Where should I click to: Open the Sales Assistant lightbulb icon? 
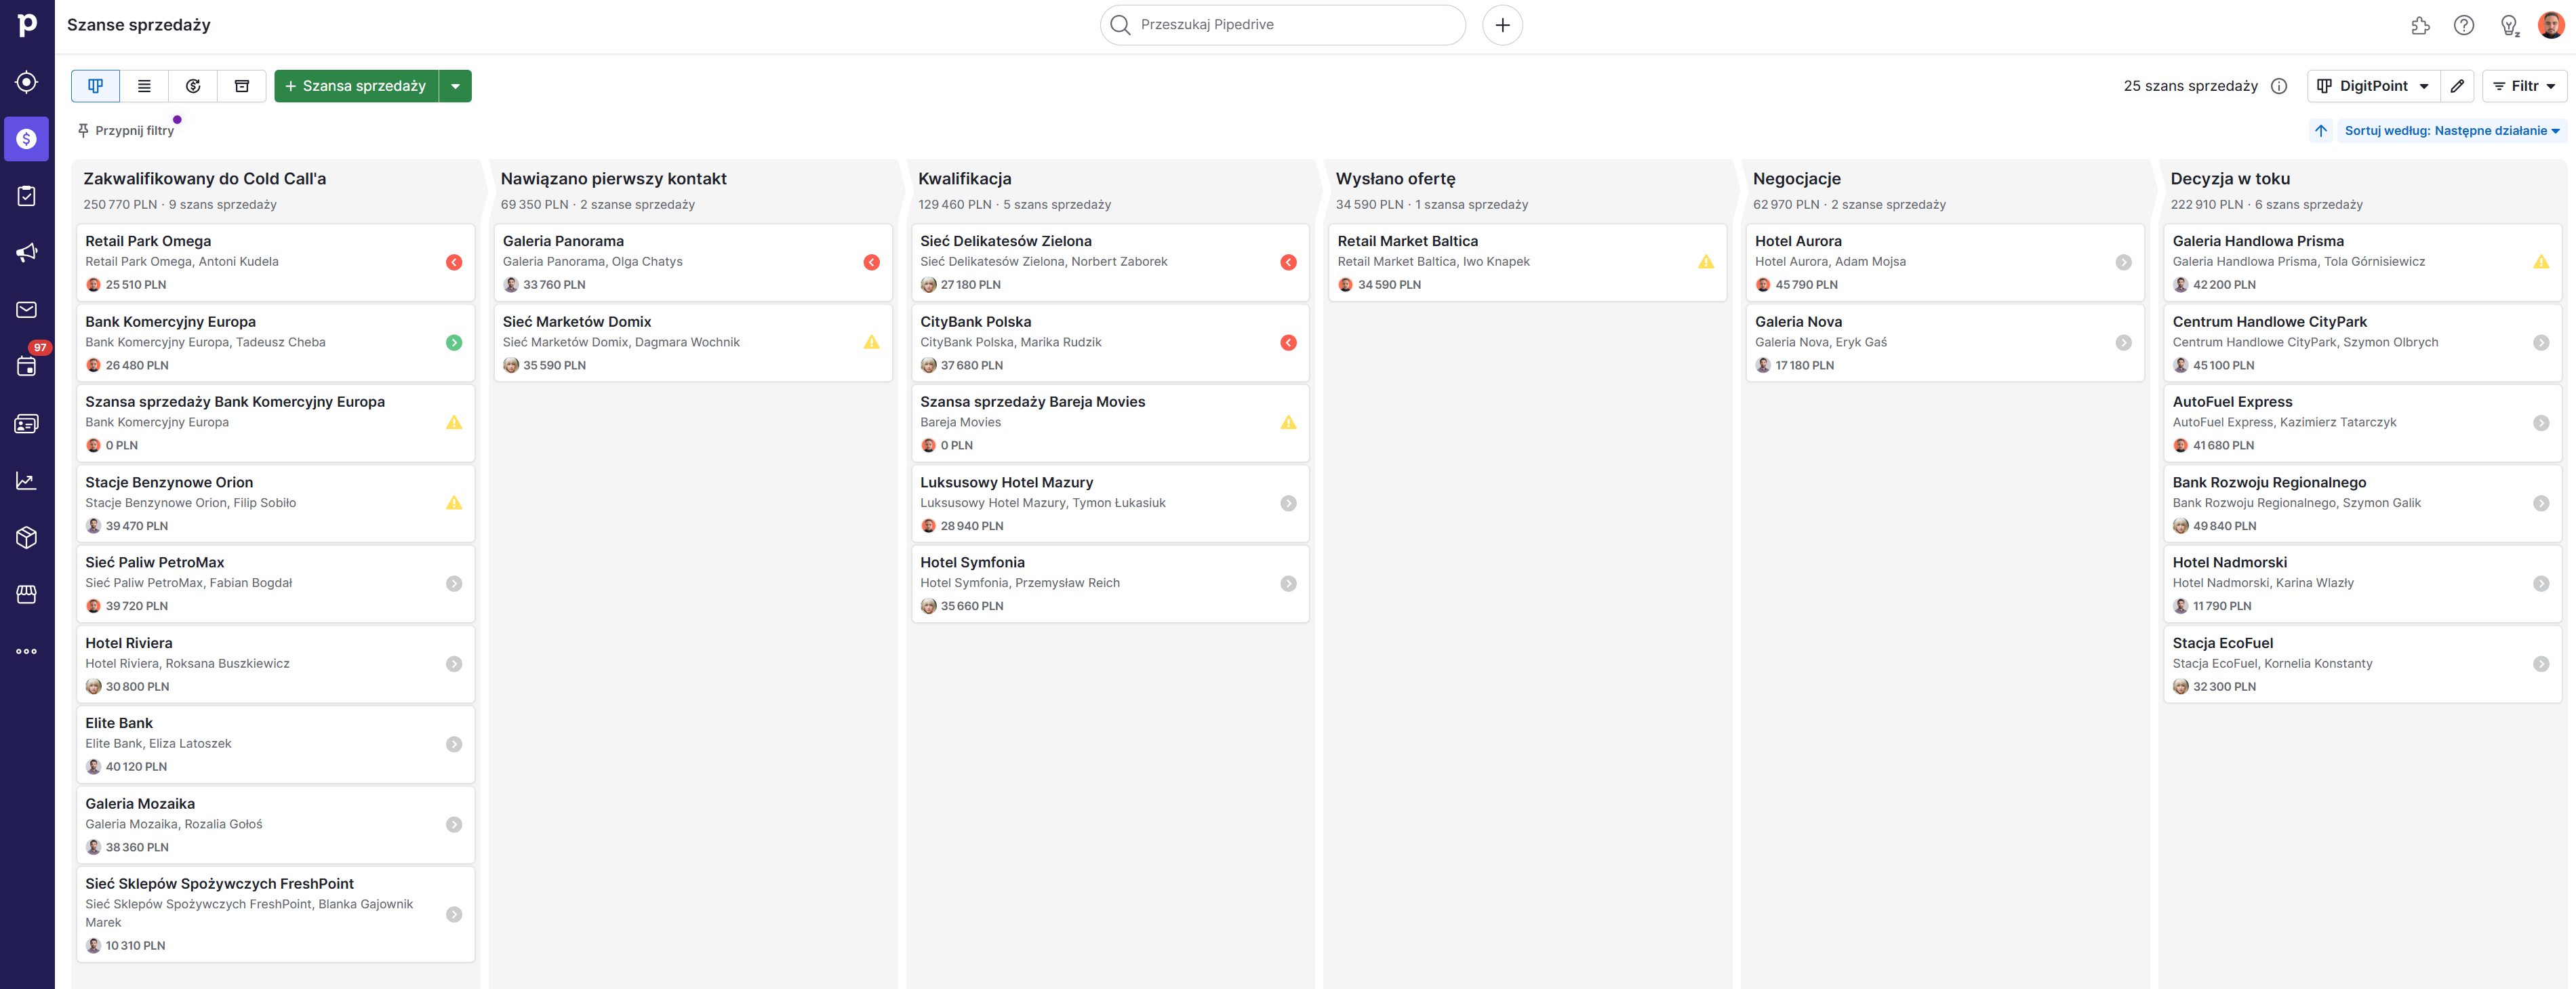click(x=2509, y=25)
